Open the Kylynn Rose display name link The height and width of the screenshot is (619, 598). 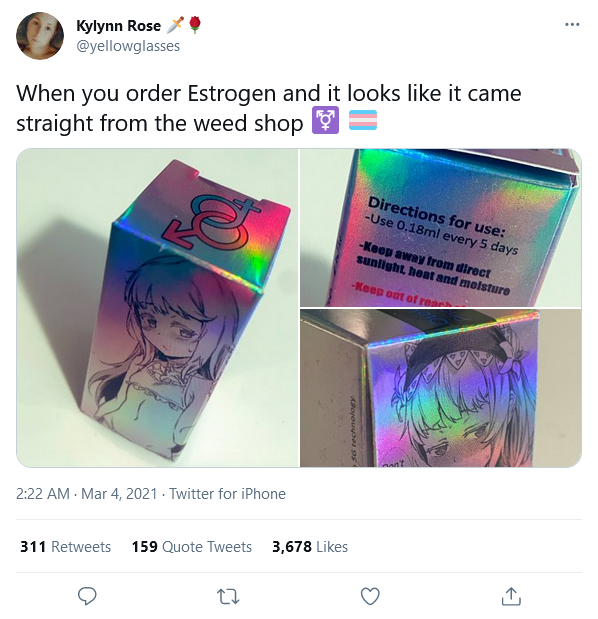[x=118, y=26]
